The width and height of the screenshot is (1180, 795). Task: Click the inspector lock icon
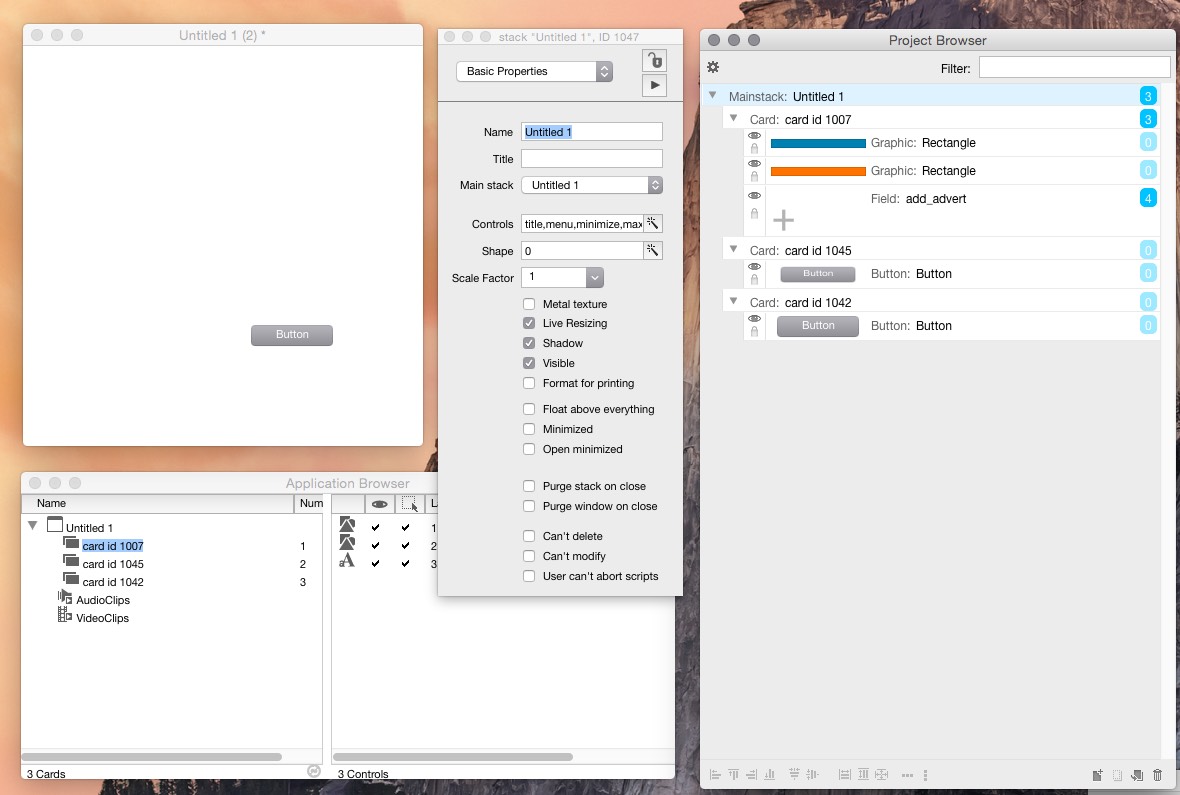tap(654, 60)
